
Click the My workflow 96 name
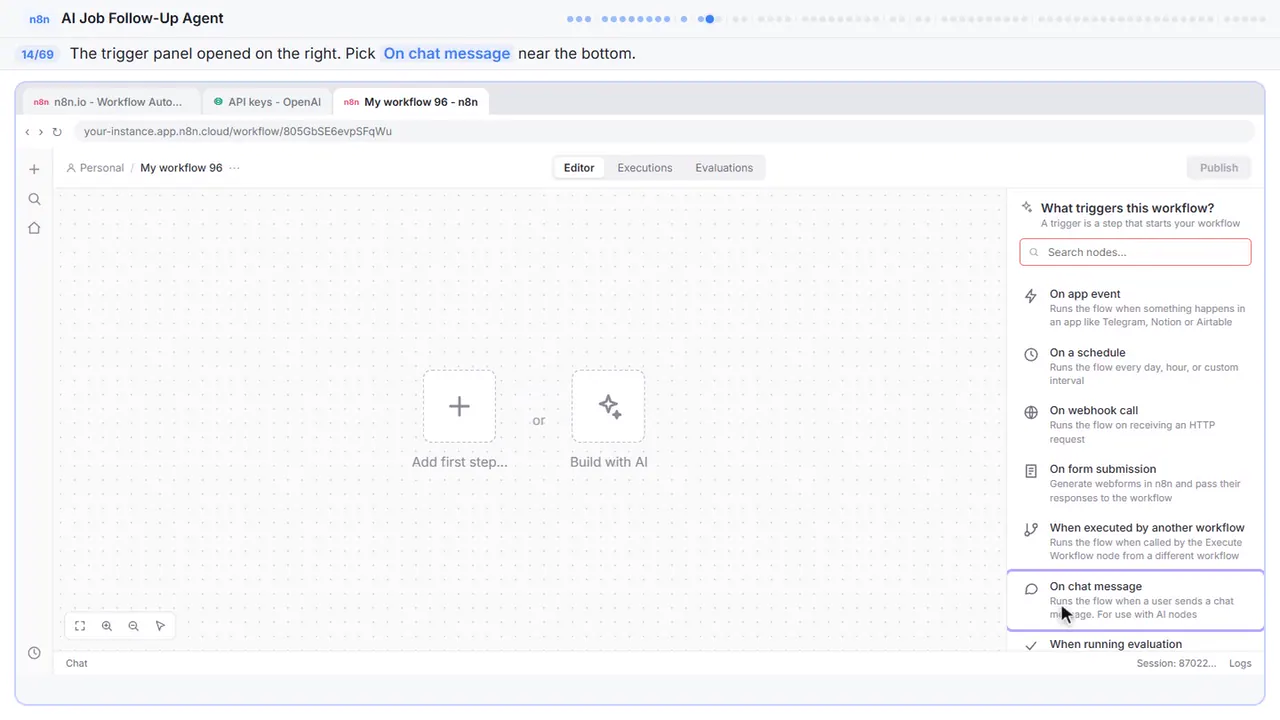coord(181,168)
